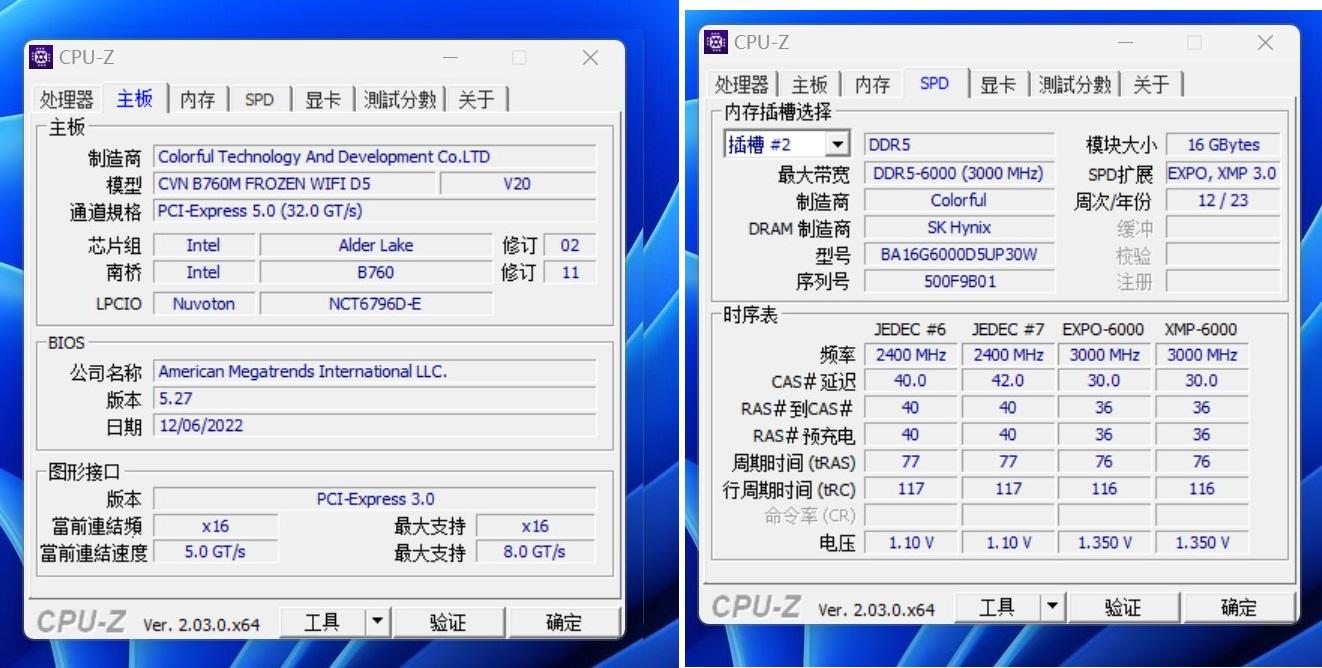This screenshot has height=668, width=1322.
Task: Click part number 'BA16G6000D5UP30W'
Action: pyautogui.click(x=959, y=254)
